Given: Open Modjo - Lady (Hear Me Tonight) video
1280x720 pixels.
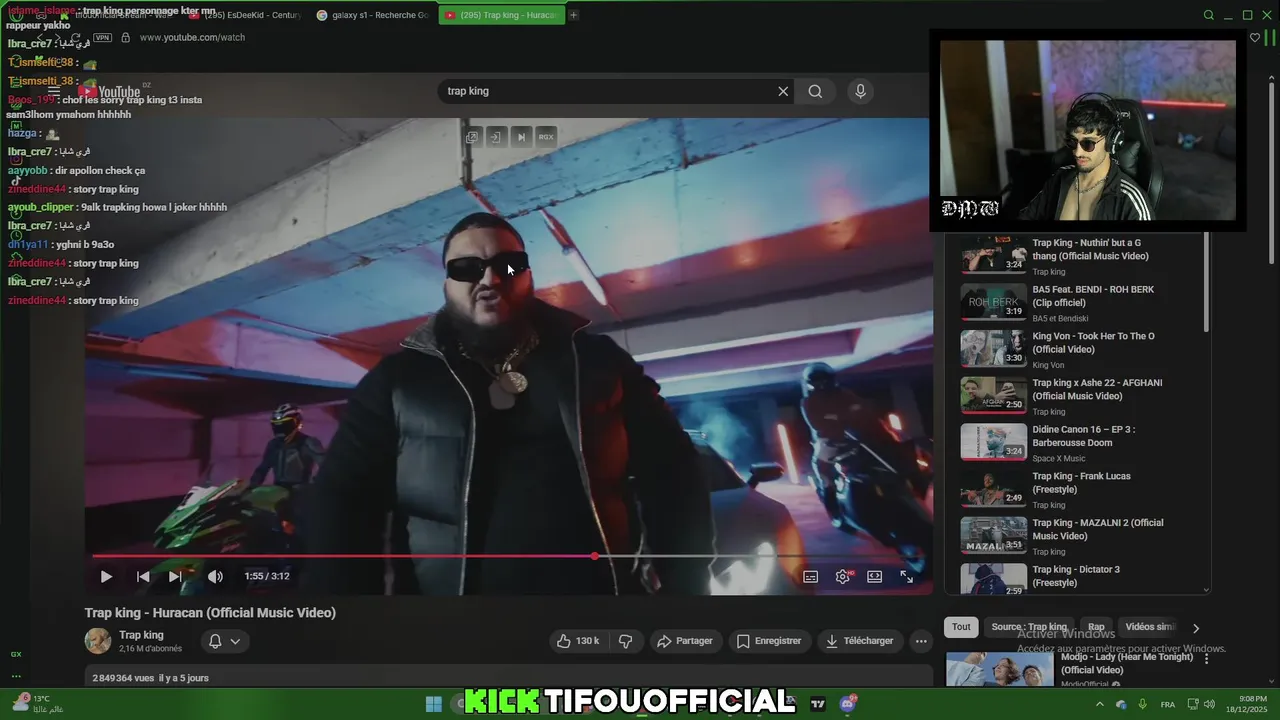Looking at the screenshot, I should pyautogui.click(x=1126, y=663).
